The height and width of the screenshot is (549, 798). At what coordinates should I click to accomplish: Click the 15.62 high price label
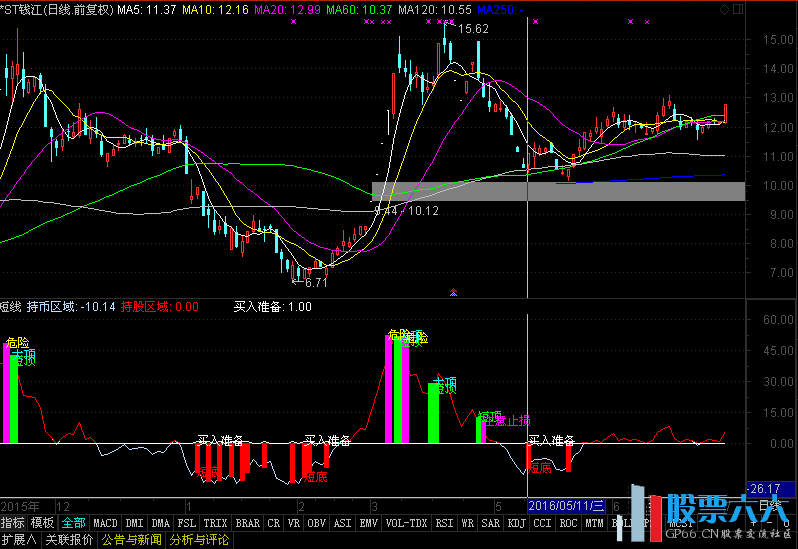[473, 30]
